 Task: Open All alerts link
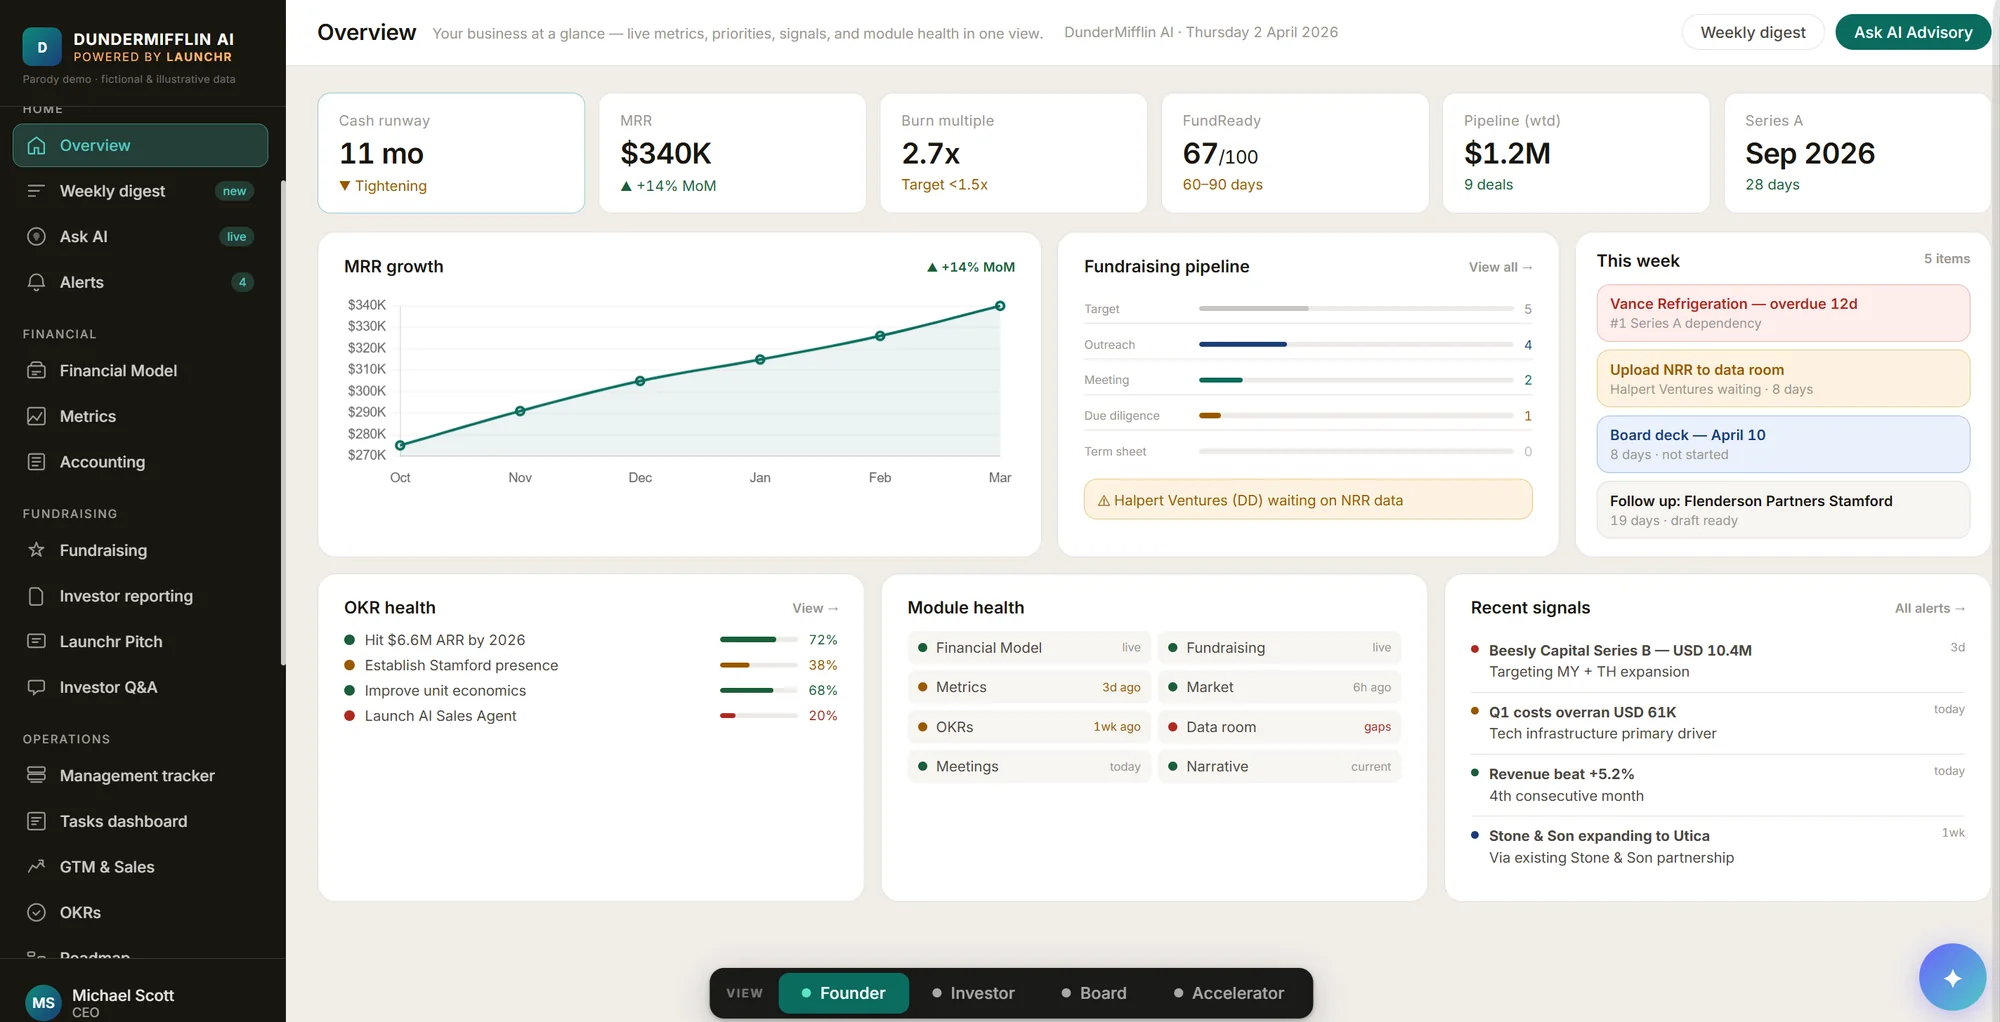pyautogui.click(x=1930, y=608)
